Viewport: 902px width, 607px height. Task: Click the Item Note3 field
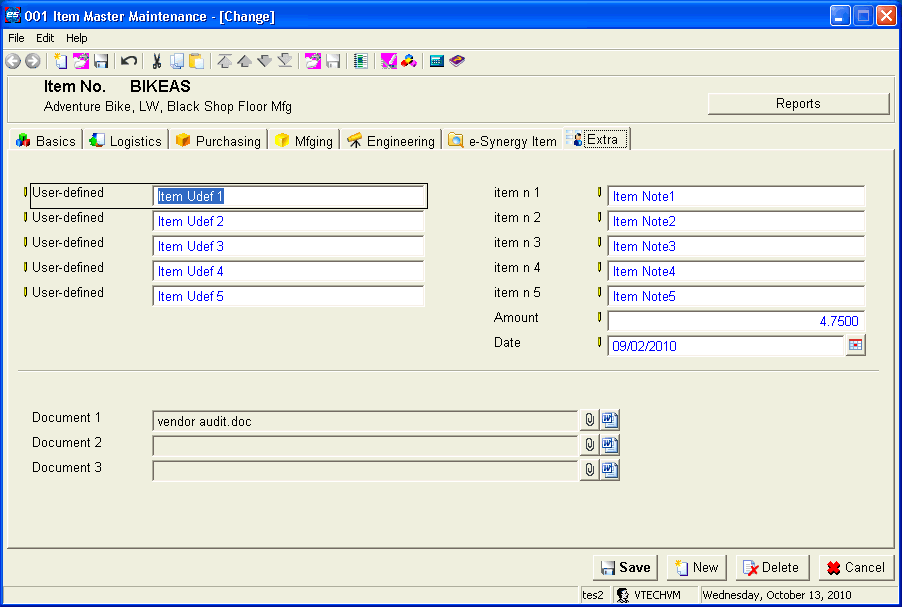coord(736,246)
